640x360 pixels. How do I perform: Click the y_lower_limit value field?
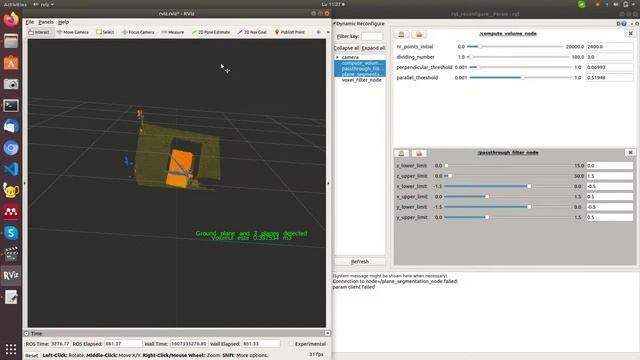point(609,207)
